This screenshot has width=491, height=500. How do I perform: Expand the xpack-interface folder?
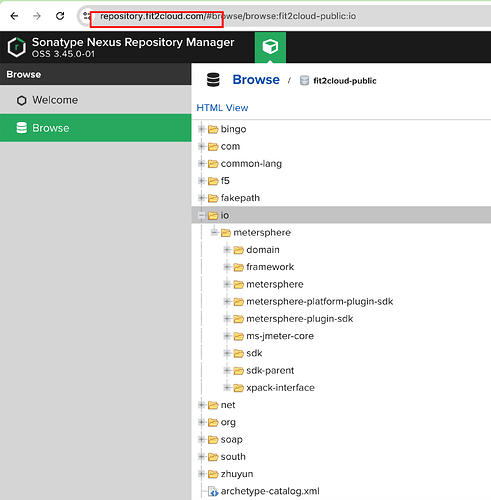[x=227, y=388]
